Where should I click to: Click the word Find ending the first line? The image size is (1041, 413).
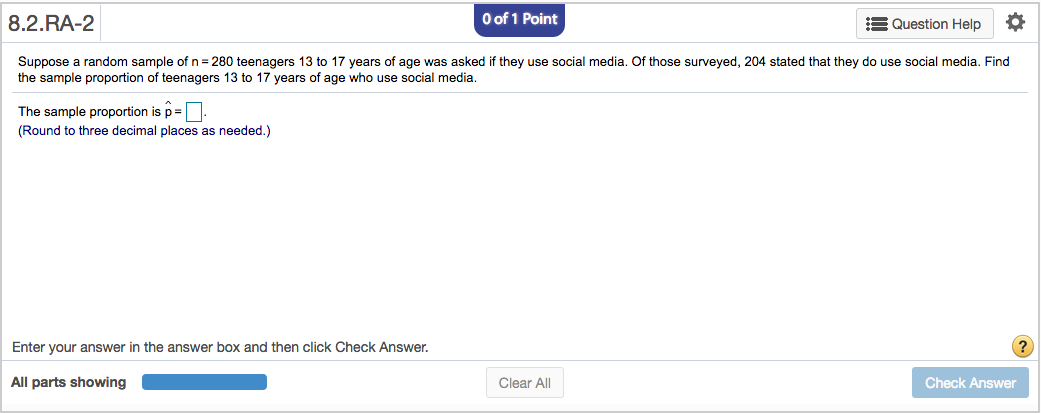996,62
